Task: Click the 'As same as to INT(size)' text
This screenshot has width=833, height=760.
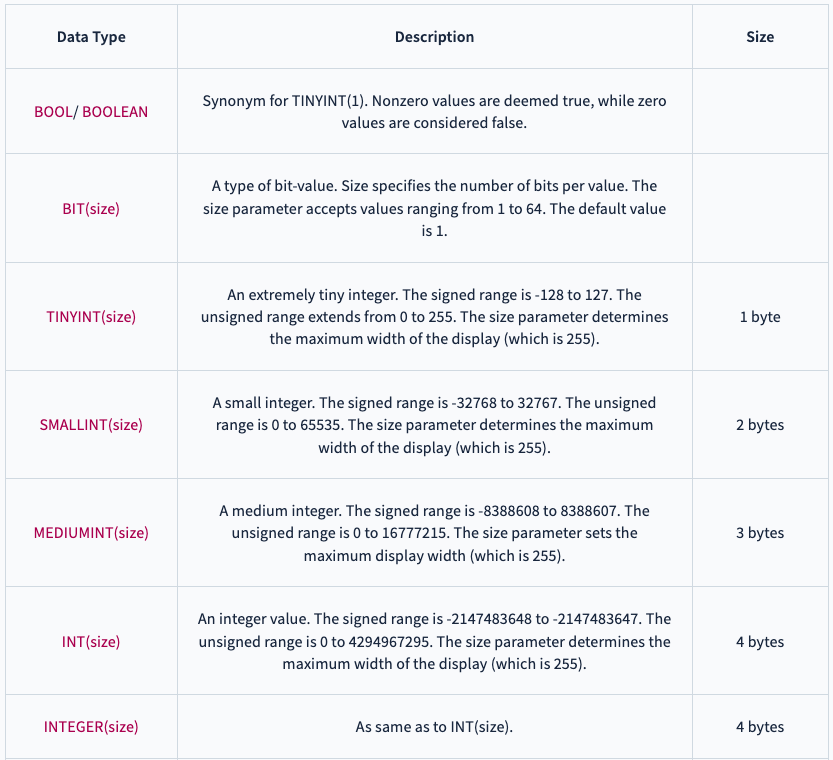Action: point(435,727)
